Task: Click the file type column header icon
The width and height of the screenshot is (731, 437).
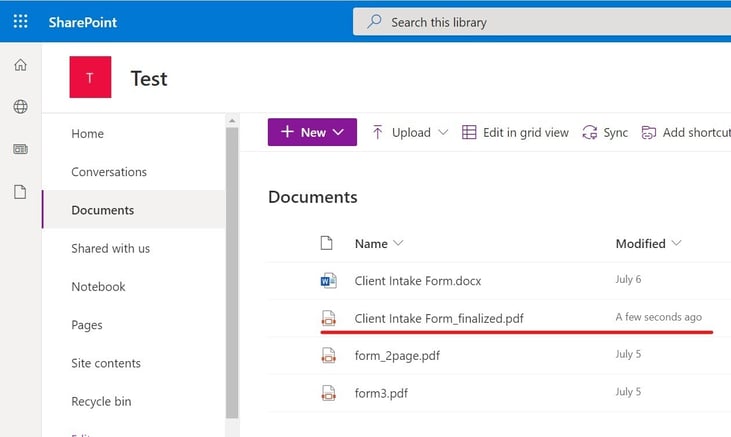Action: click(326, 243)
